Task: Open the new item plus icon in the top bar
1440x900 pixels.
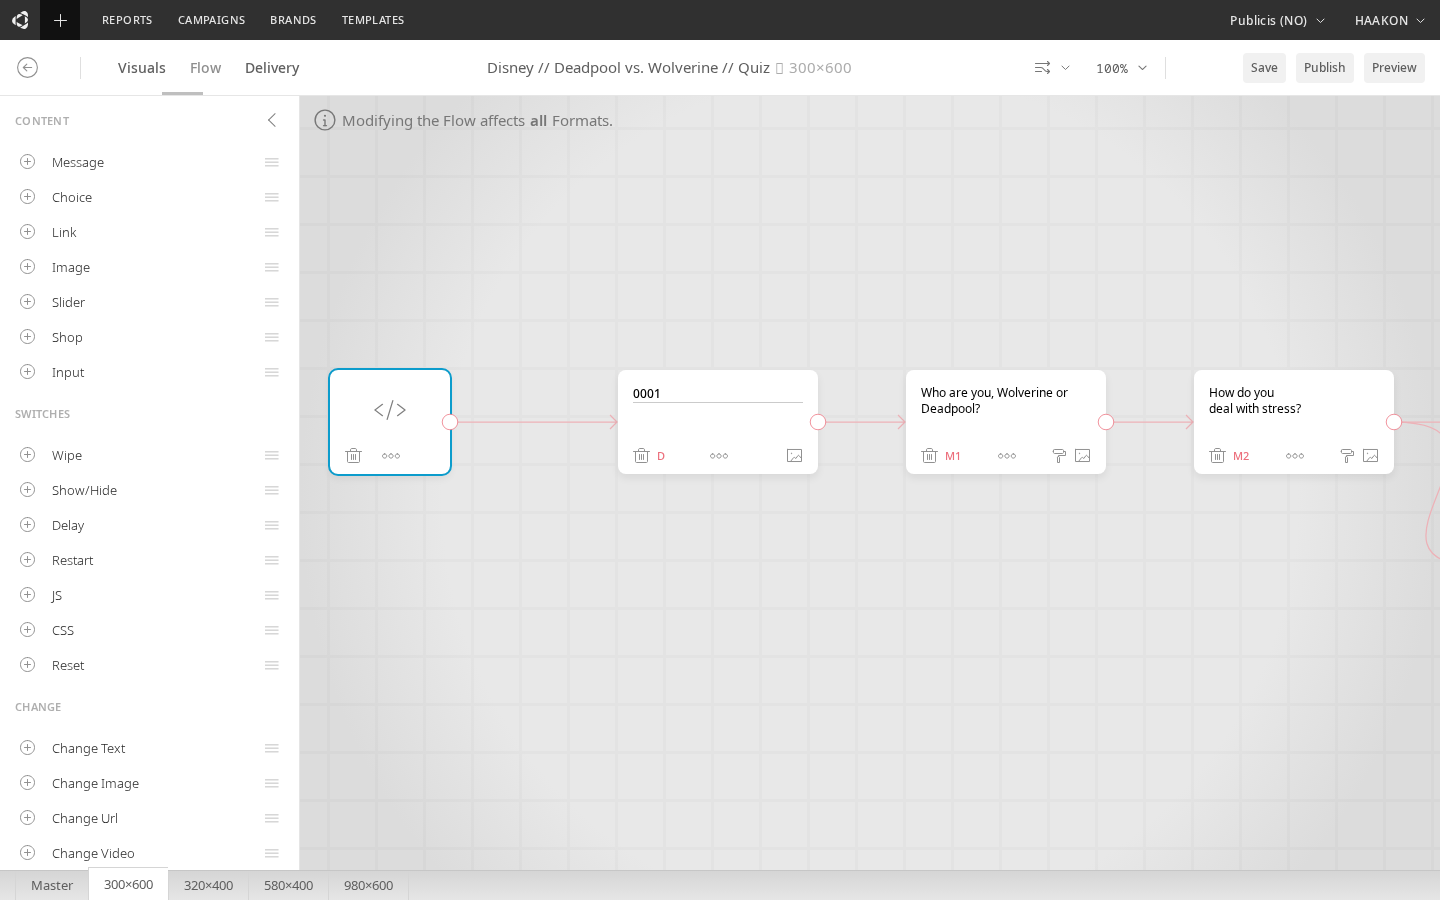Action: pyautogui.click(x=60, y=20)
